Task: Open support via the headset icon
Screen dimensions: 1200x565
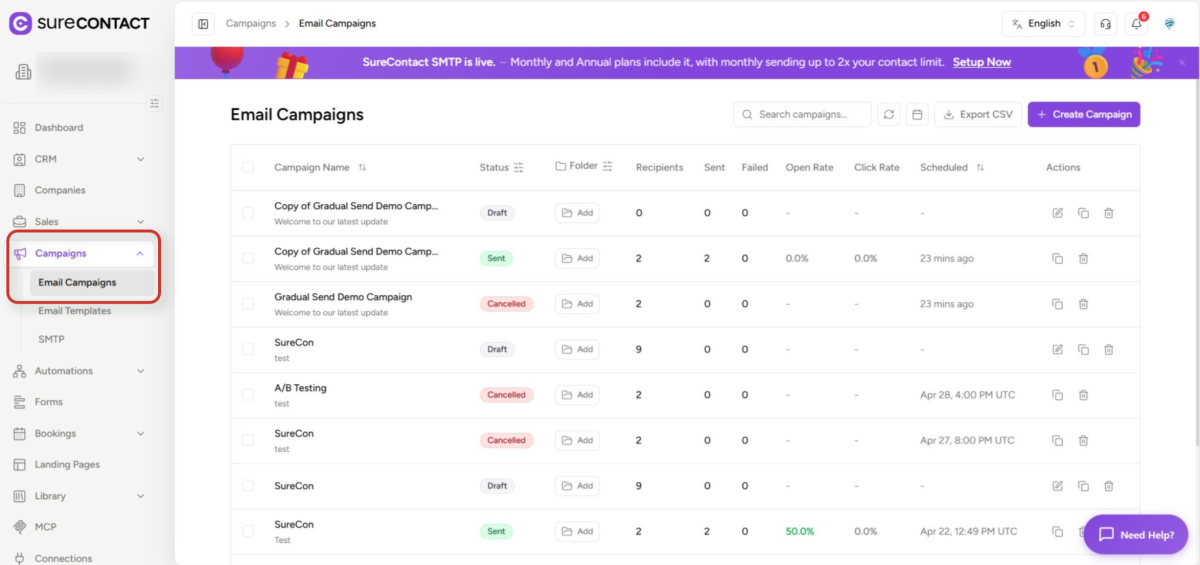Action: (1105, 24)
